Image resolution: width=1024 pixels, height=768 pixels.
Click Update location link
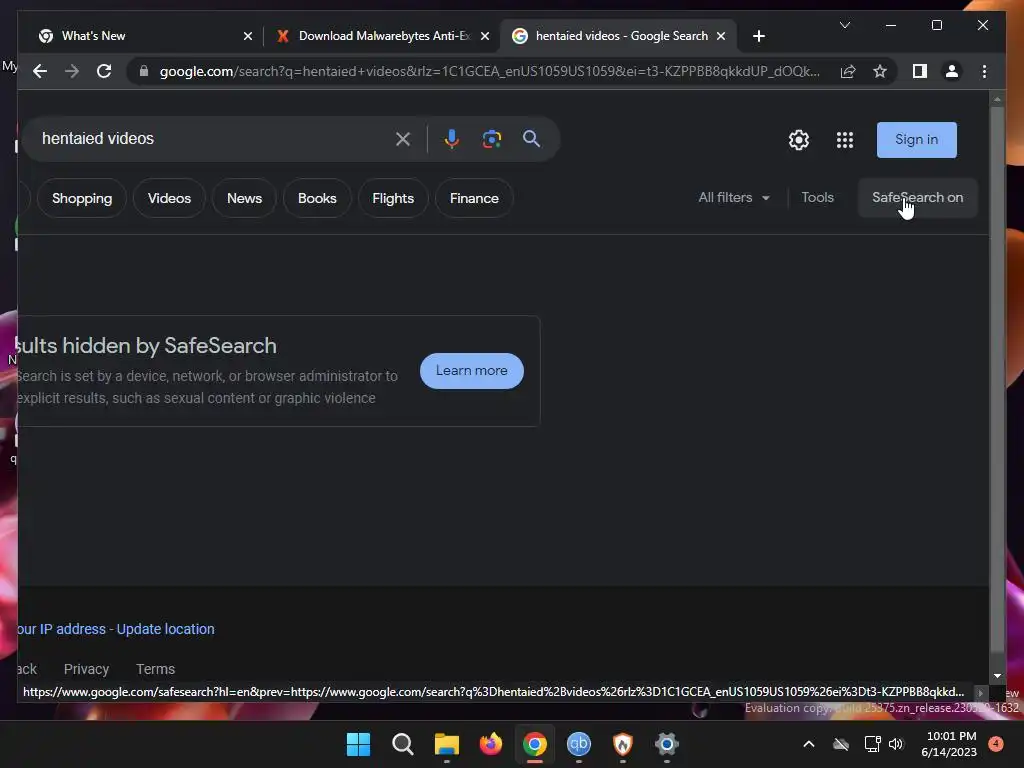coord(165,629)
